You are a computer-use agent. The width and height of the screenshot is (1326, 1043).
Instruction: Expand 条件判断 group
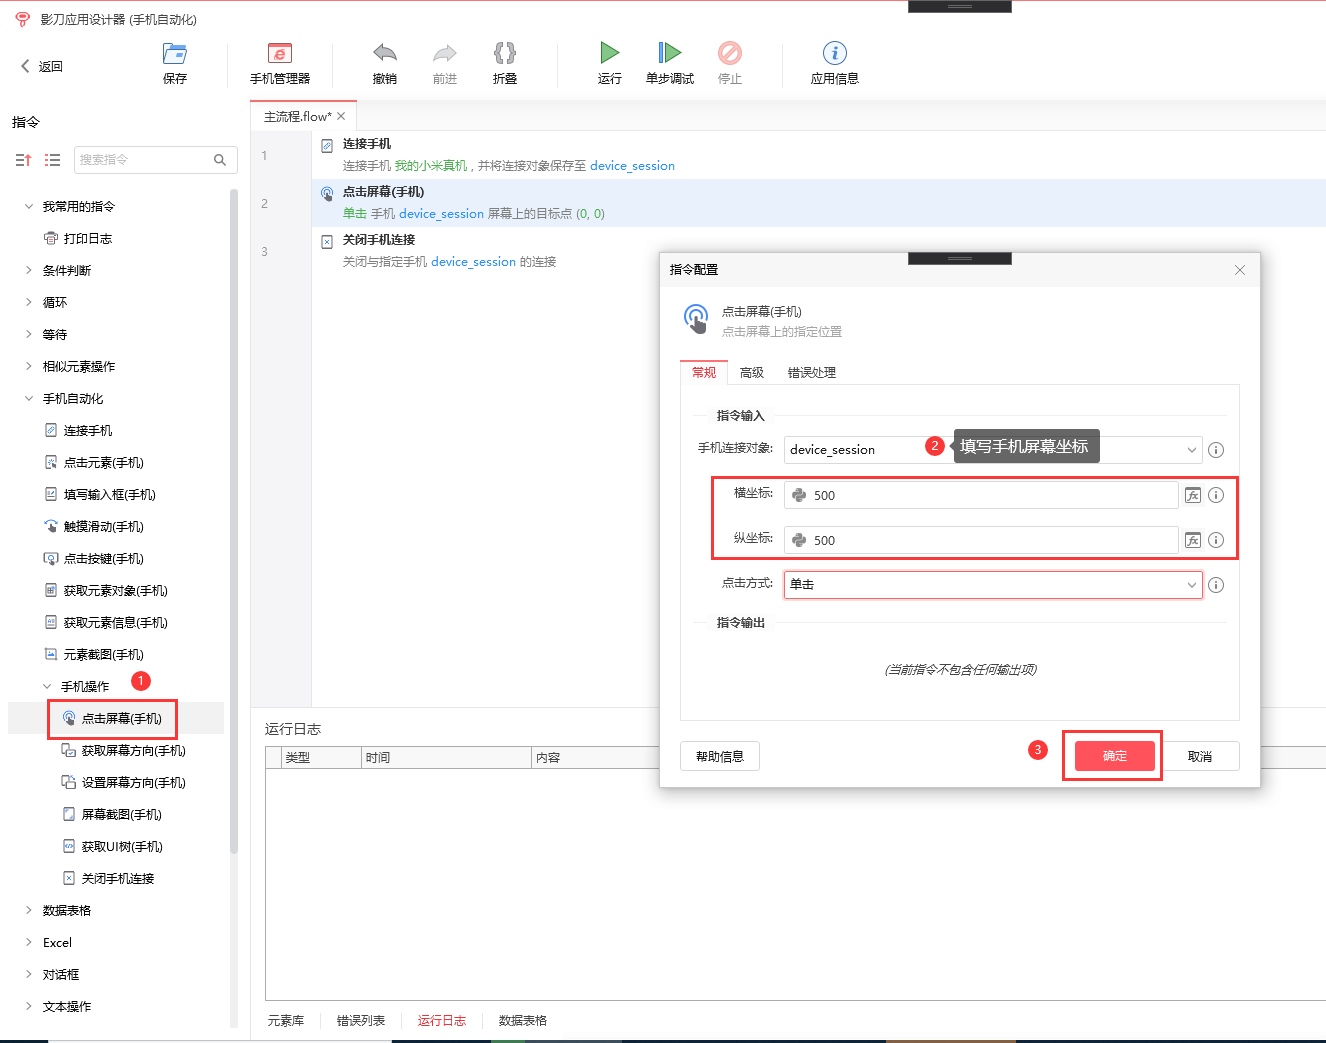pos(29,270)
